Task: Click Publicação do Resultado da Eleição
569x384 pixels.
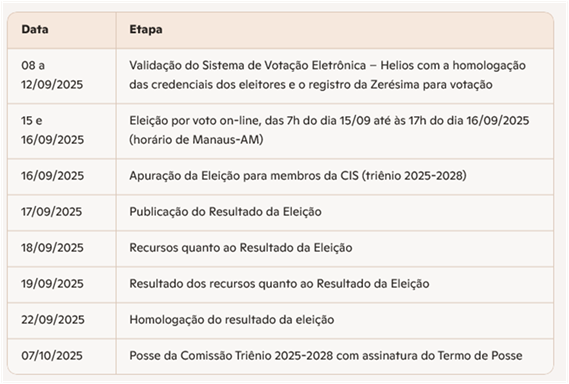Action: click(x=225, y=212)
